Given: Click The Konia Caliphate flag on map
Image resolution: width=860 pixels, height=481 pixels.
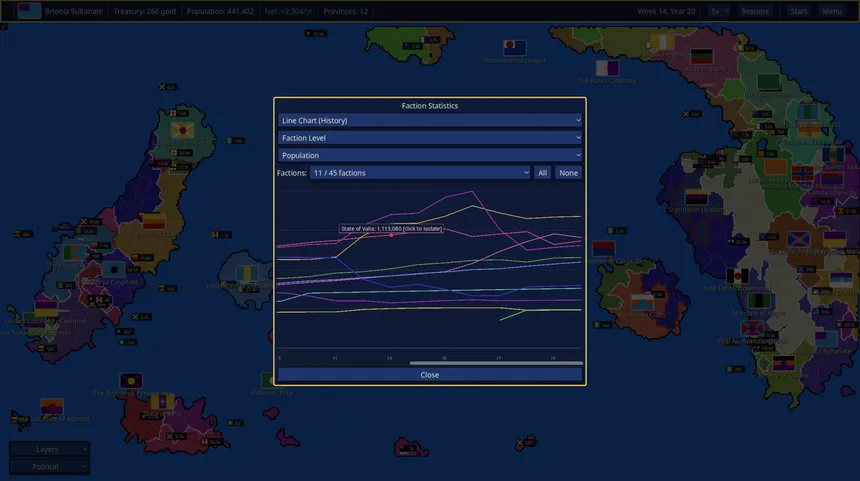Looking at the screenshot, I should point(607,68).
